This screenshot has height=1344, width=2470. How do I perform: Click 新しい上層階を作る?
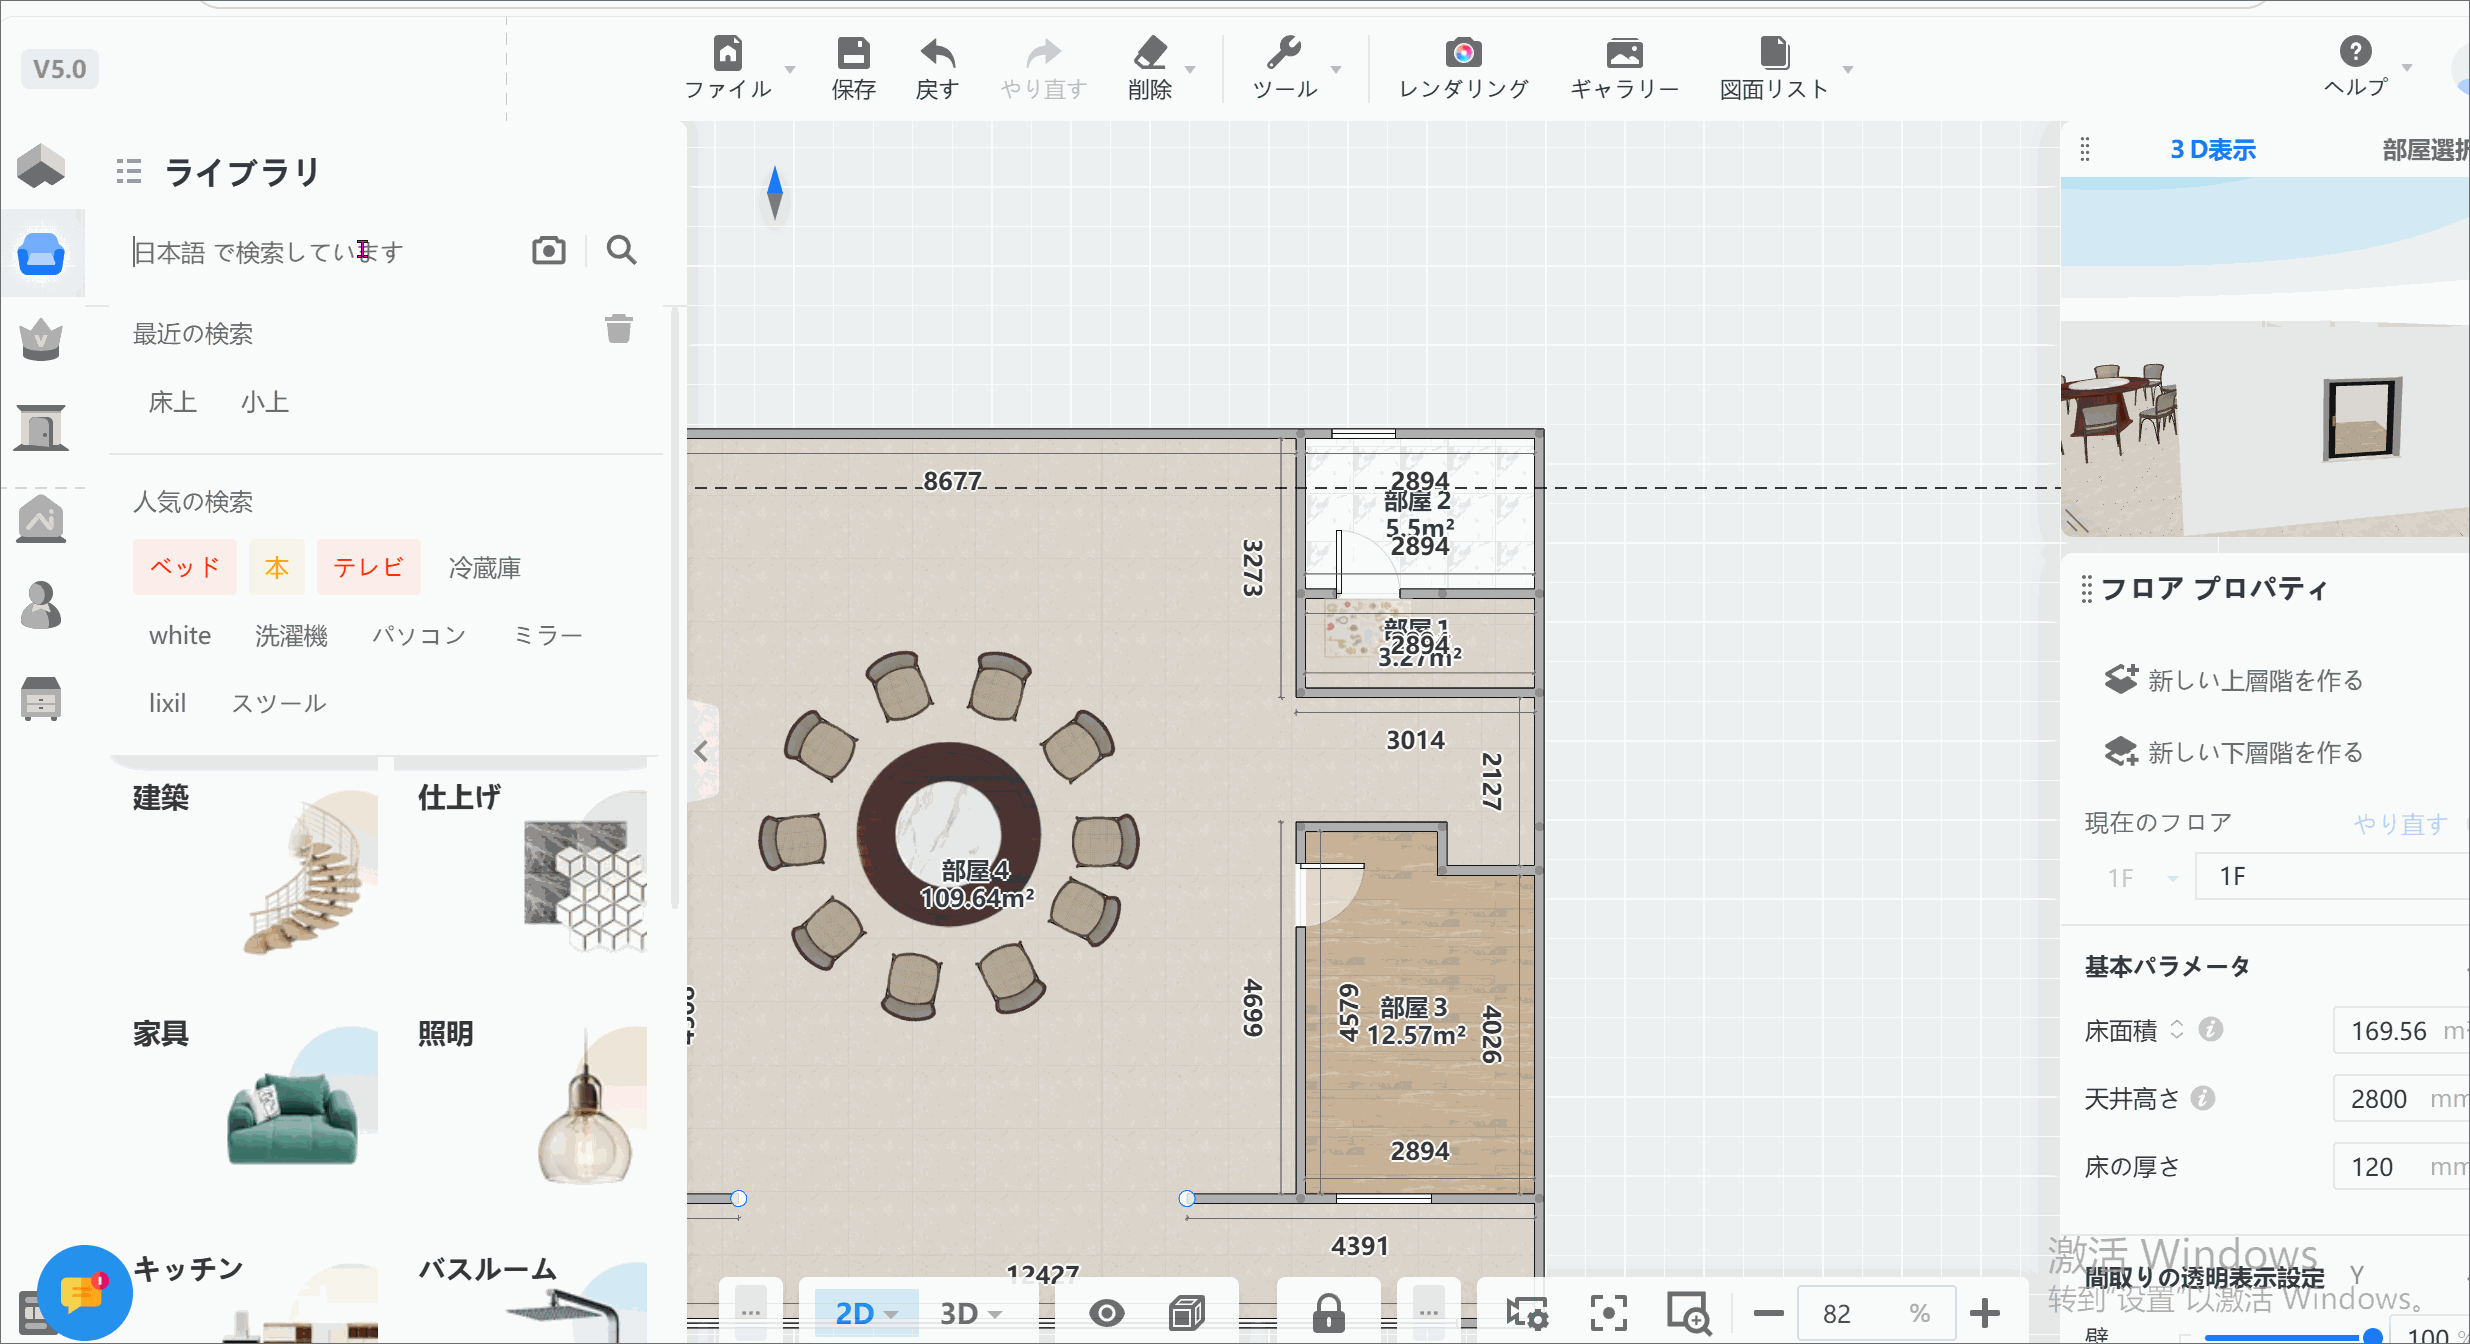[2233, 680]
